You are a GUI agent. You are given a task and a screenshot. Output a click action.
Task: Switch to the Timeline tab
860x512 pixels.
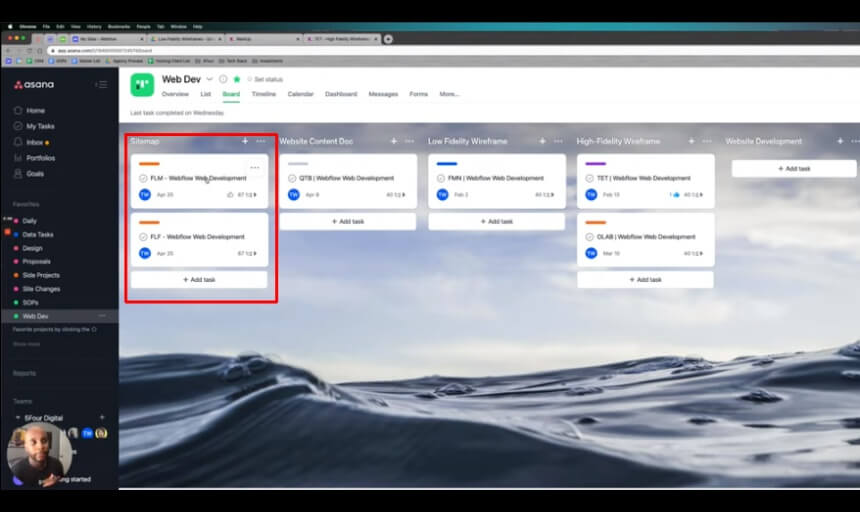(264, 94)
